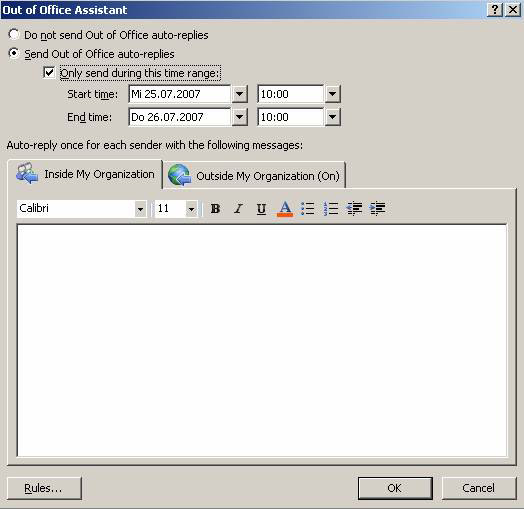Screen dimensions: 524x509
Task: Apply numbered list formatting
Action: 331,209
